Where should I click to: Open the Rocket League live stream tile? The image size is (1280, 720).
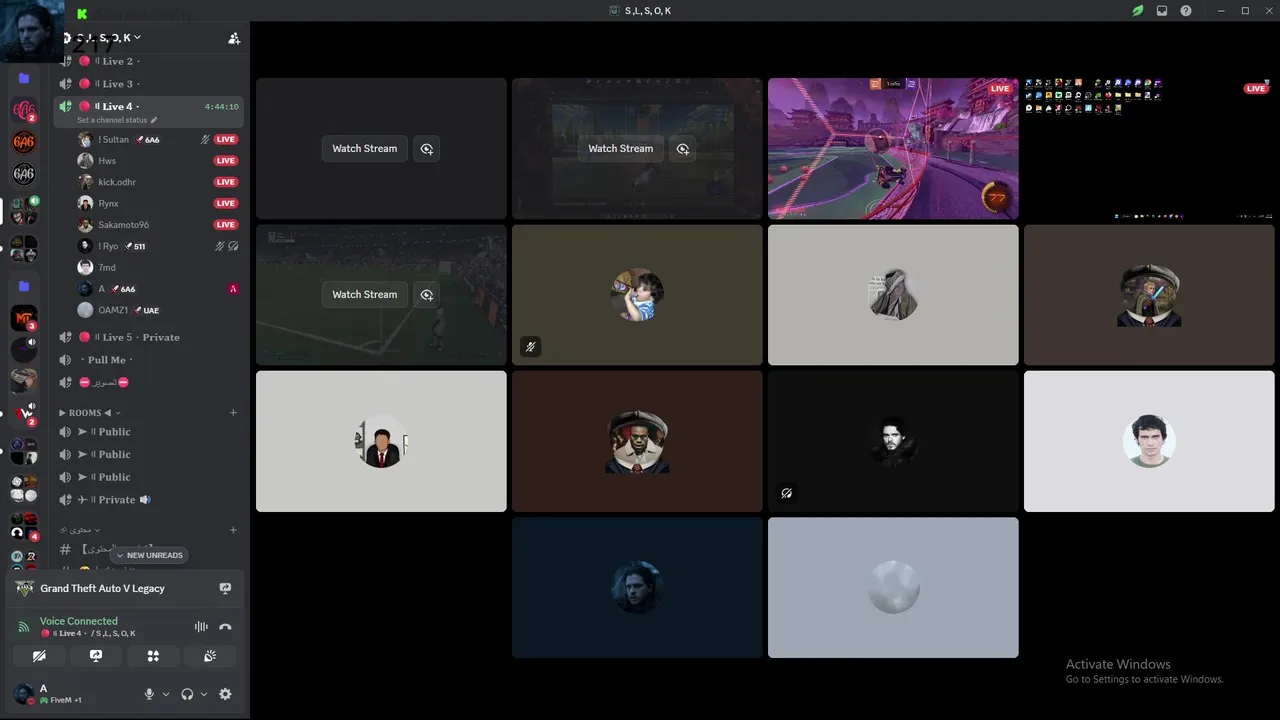click(893, 148)
